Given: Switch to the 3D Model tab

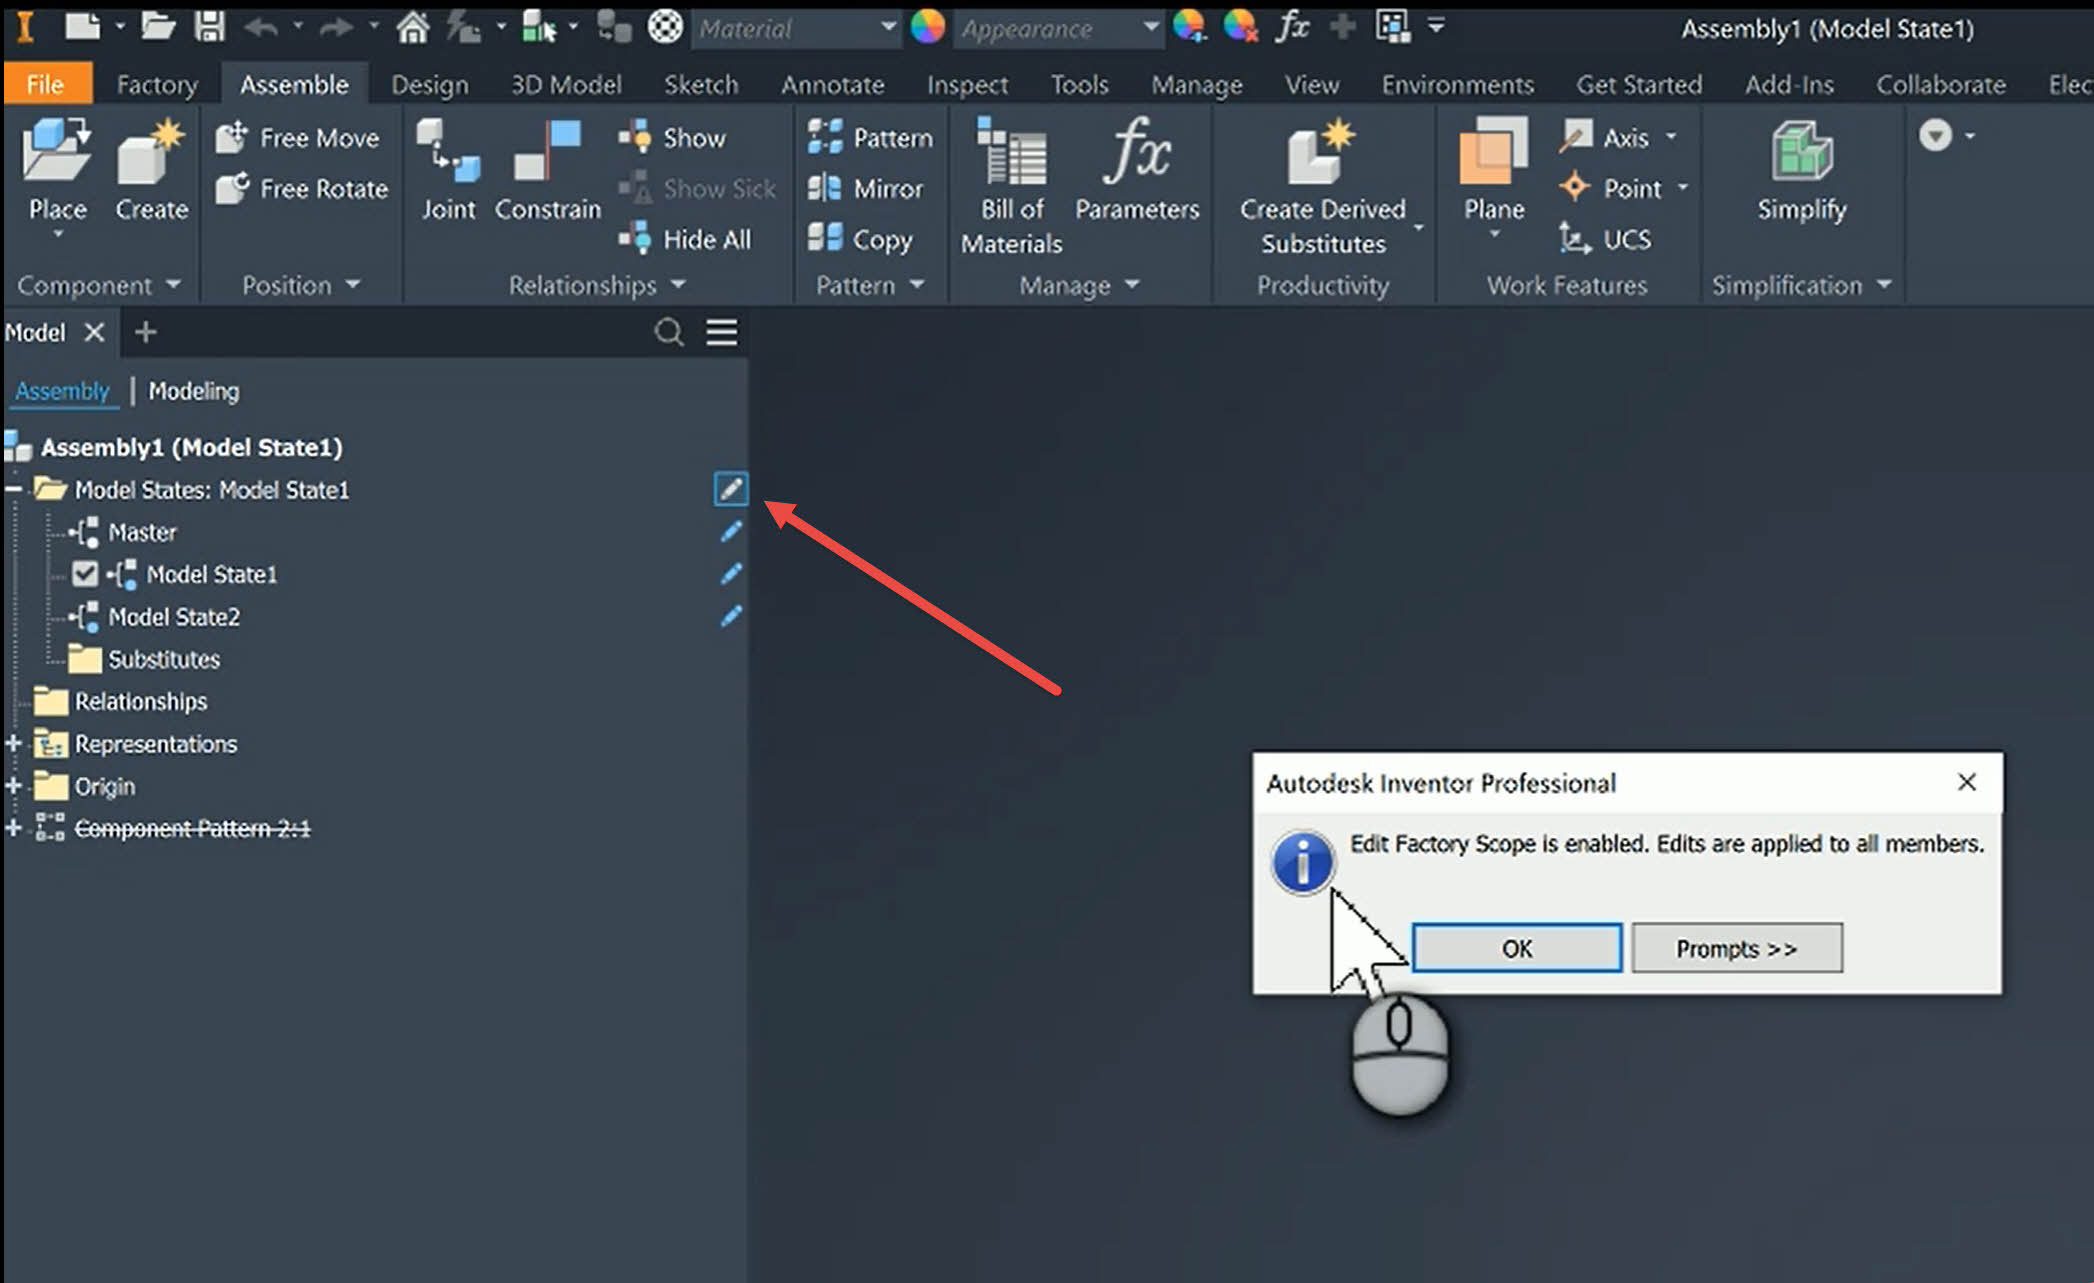Looking at the screenshot, I should 566,85.
